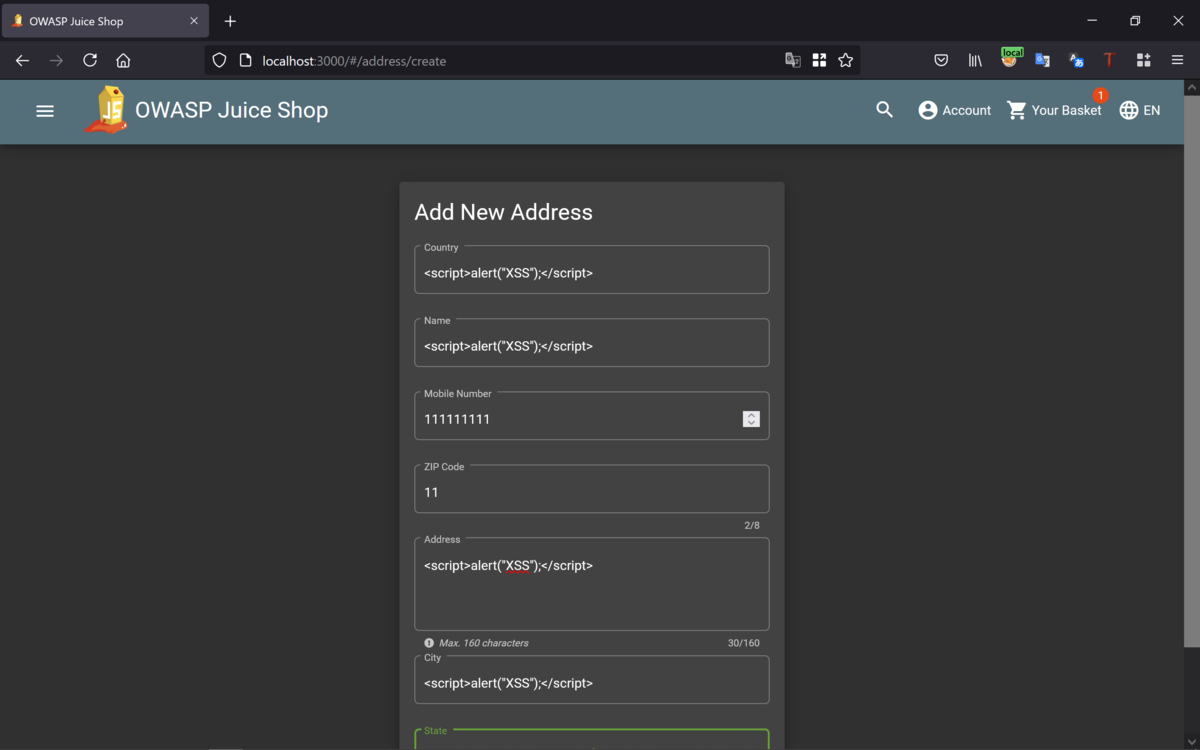Click the Max. 160 characters hint
Viewport: 1200px width, 750px height.
pyautogui.click(x=483, y=643)
